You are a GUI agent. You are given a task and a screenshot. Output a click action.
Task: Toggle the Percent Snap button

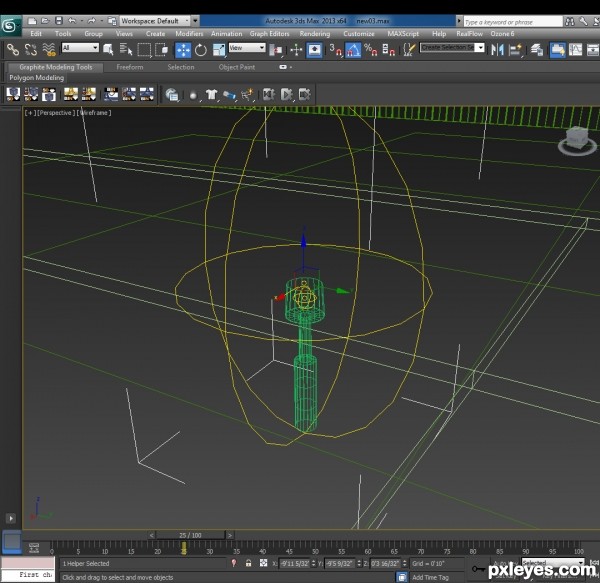[x=370, y=50]
